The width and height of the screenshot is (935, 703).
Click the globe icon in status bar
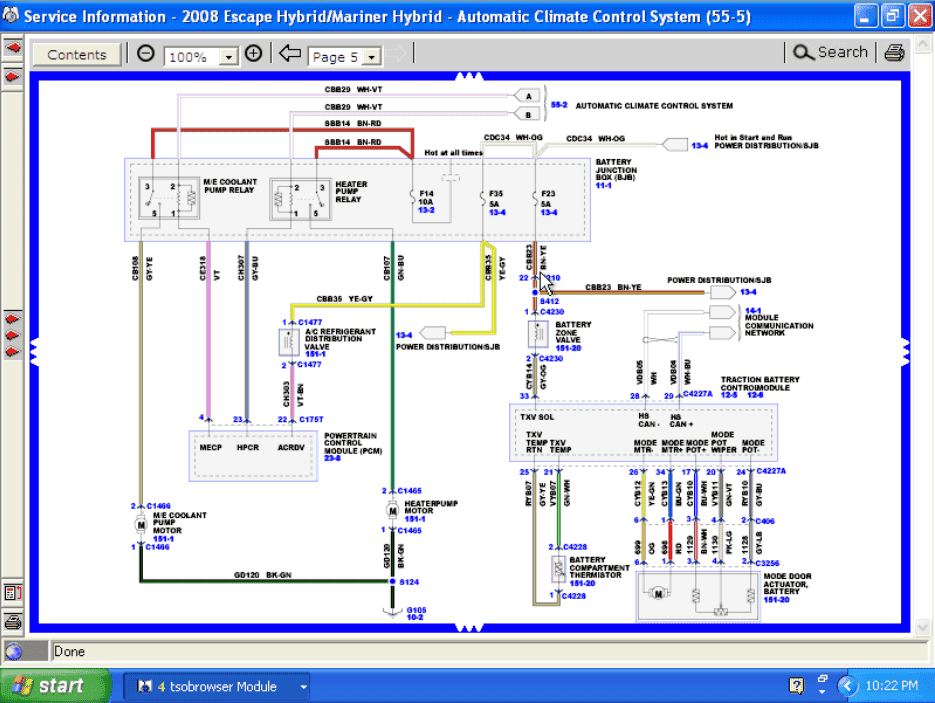point(14,652)
